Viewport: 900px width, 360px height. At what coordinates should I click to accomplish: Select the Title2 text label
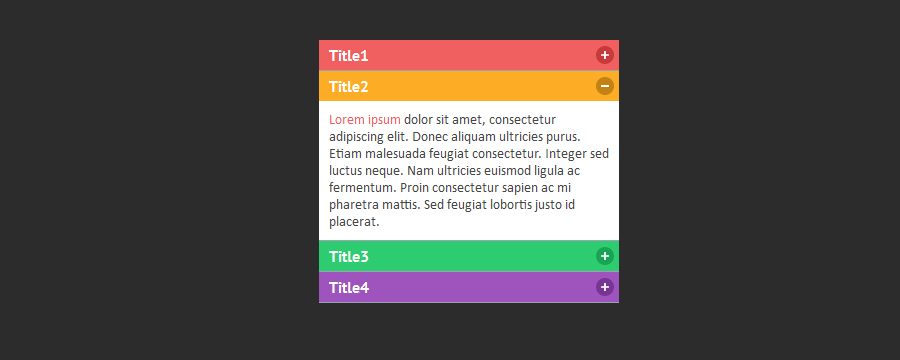click(x=348, y=87)
